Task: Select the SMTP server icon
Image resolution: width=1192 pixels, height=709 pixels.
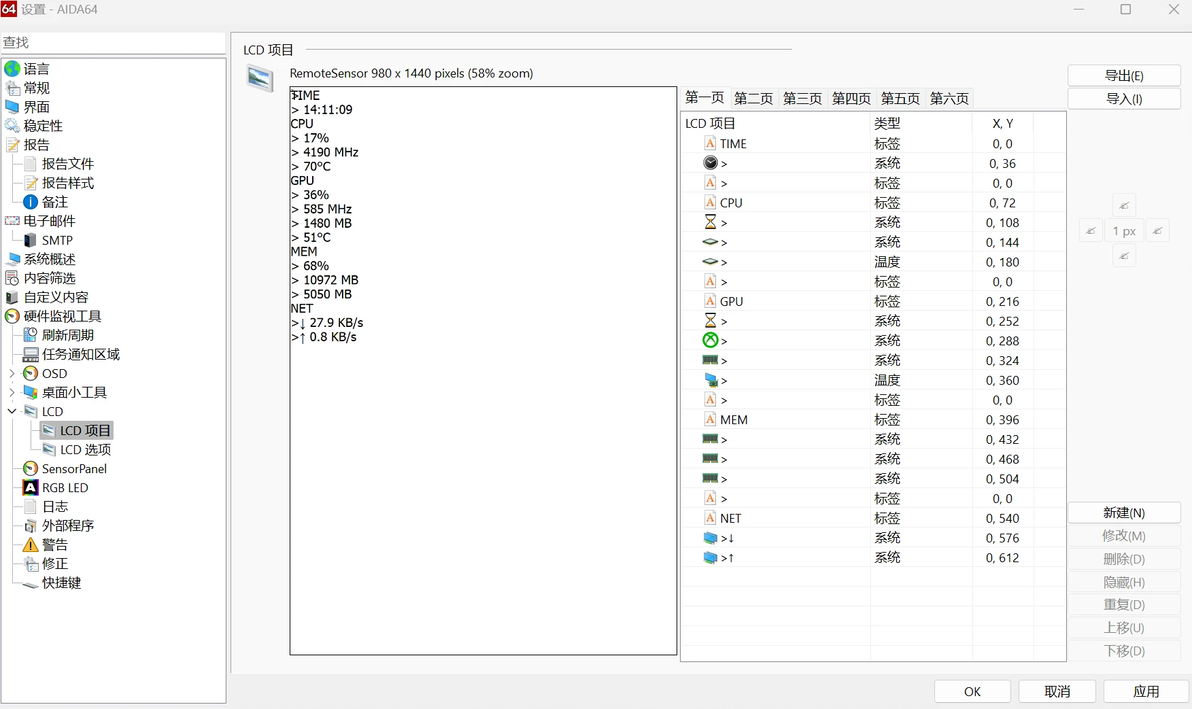Action: 30,240
